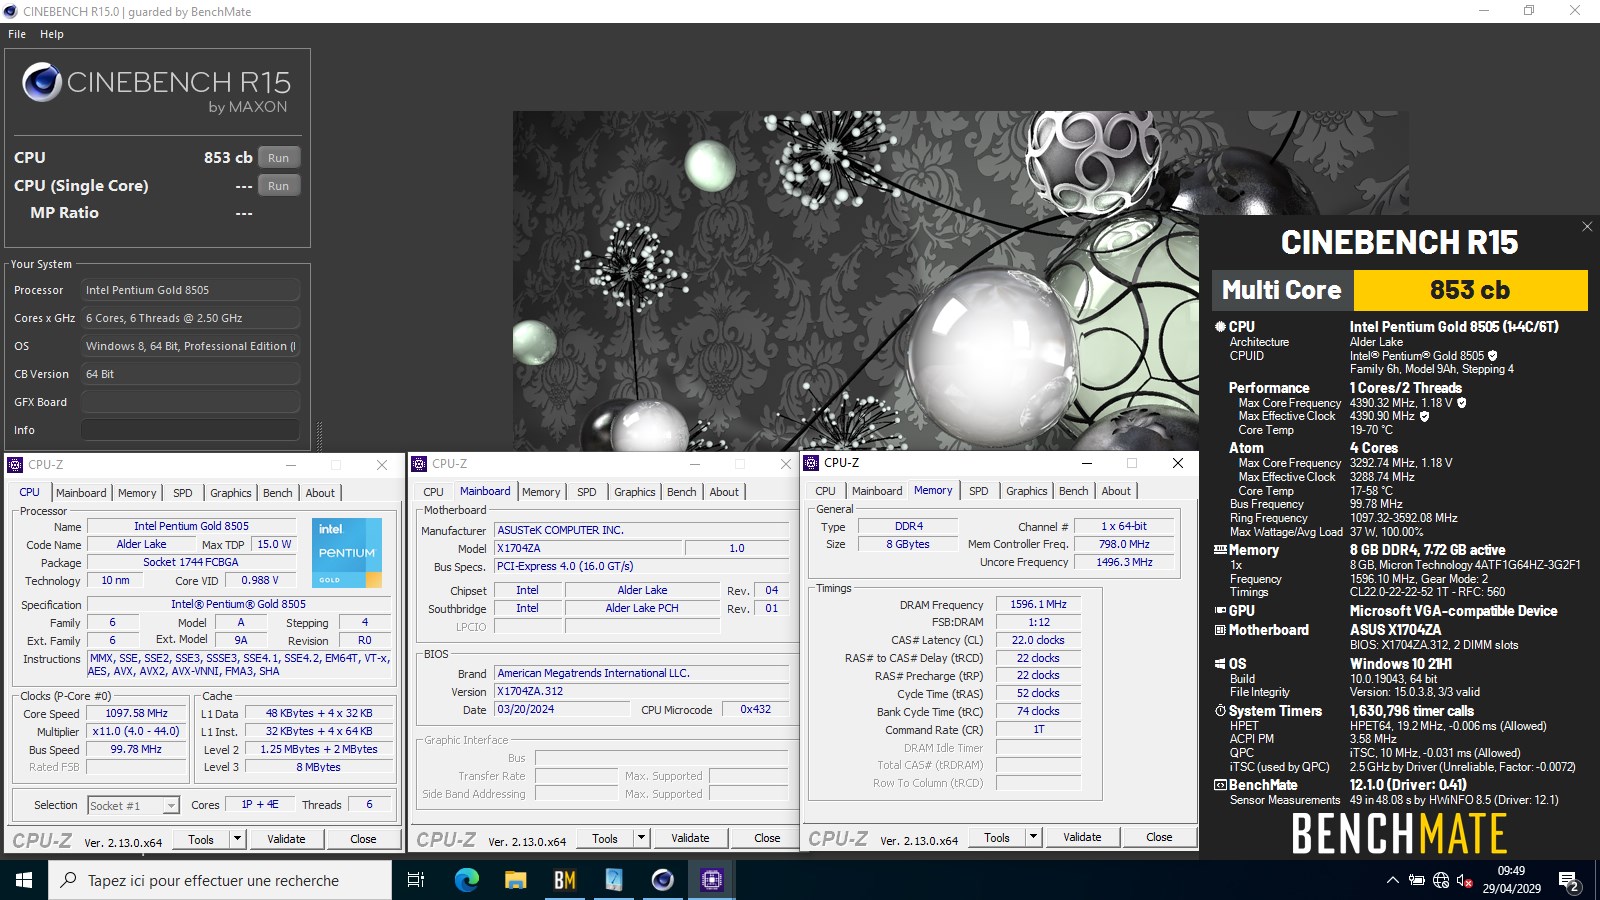Open File Explorer from the taskbar
The width and height of the screenshot is (1600, 900).
click(x=515, y=880)
